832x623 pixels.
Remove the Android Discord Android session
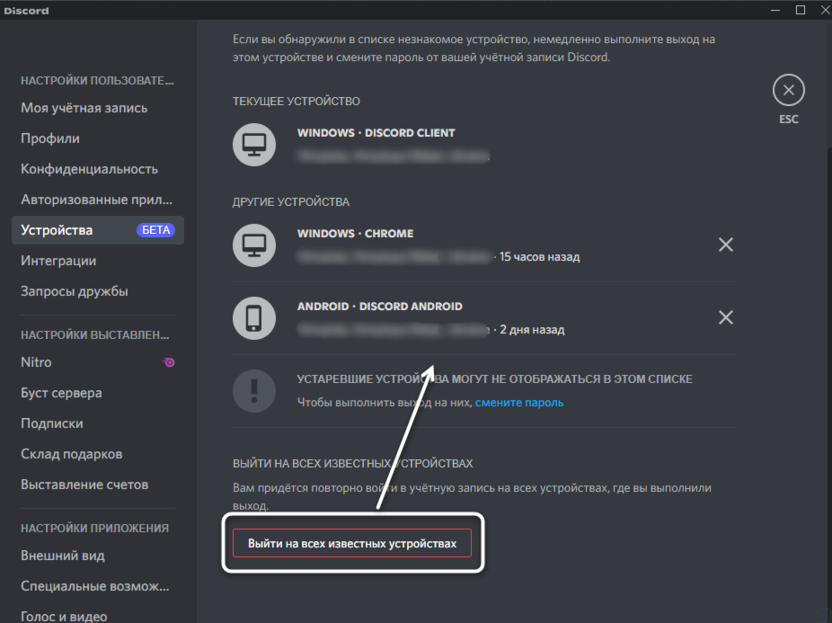click(x=725, y=317)
